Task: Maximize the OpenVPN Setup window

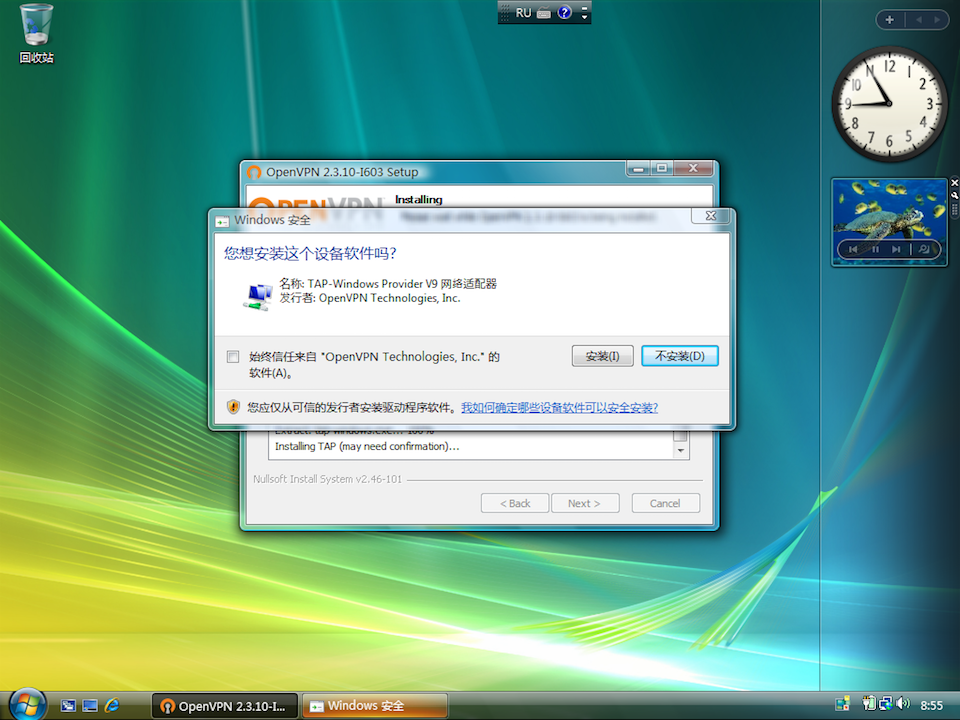Action: point(662,168)
